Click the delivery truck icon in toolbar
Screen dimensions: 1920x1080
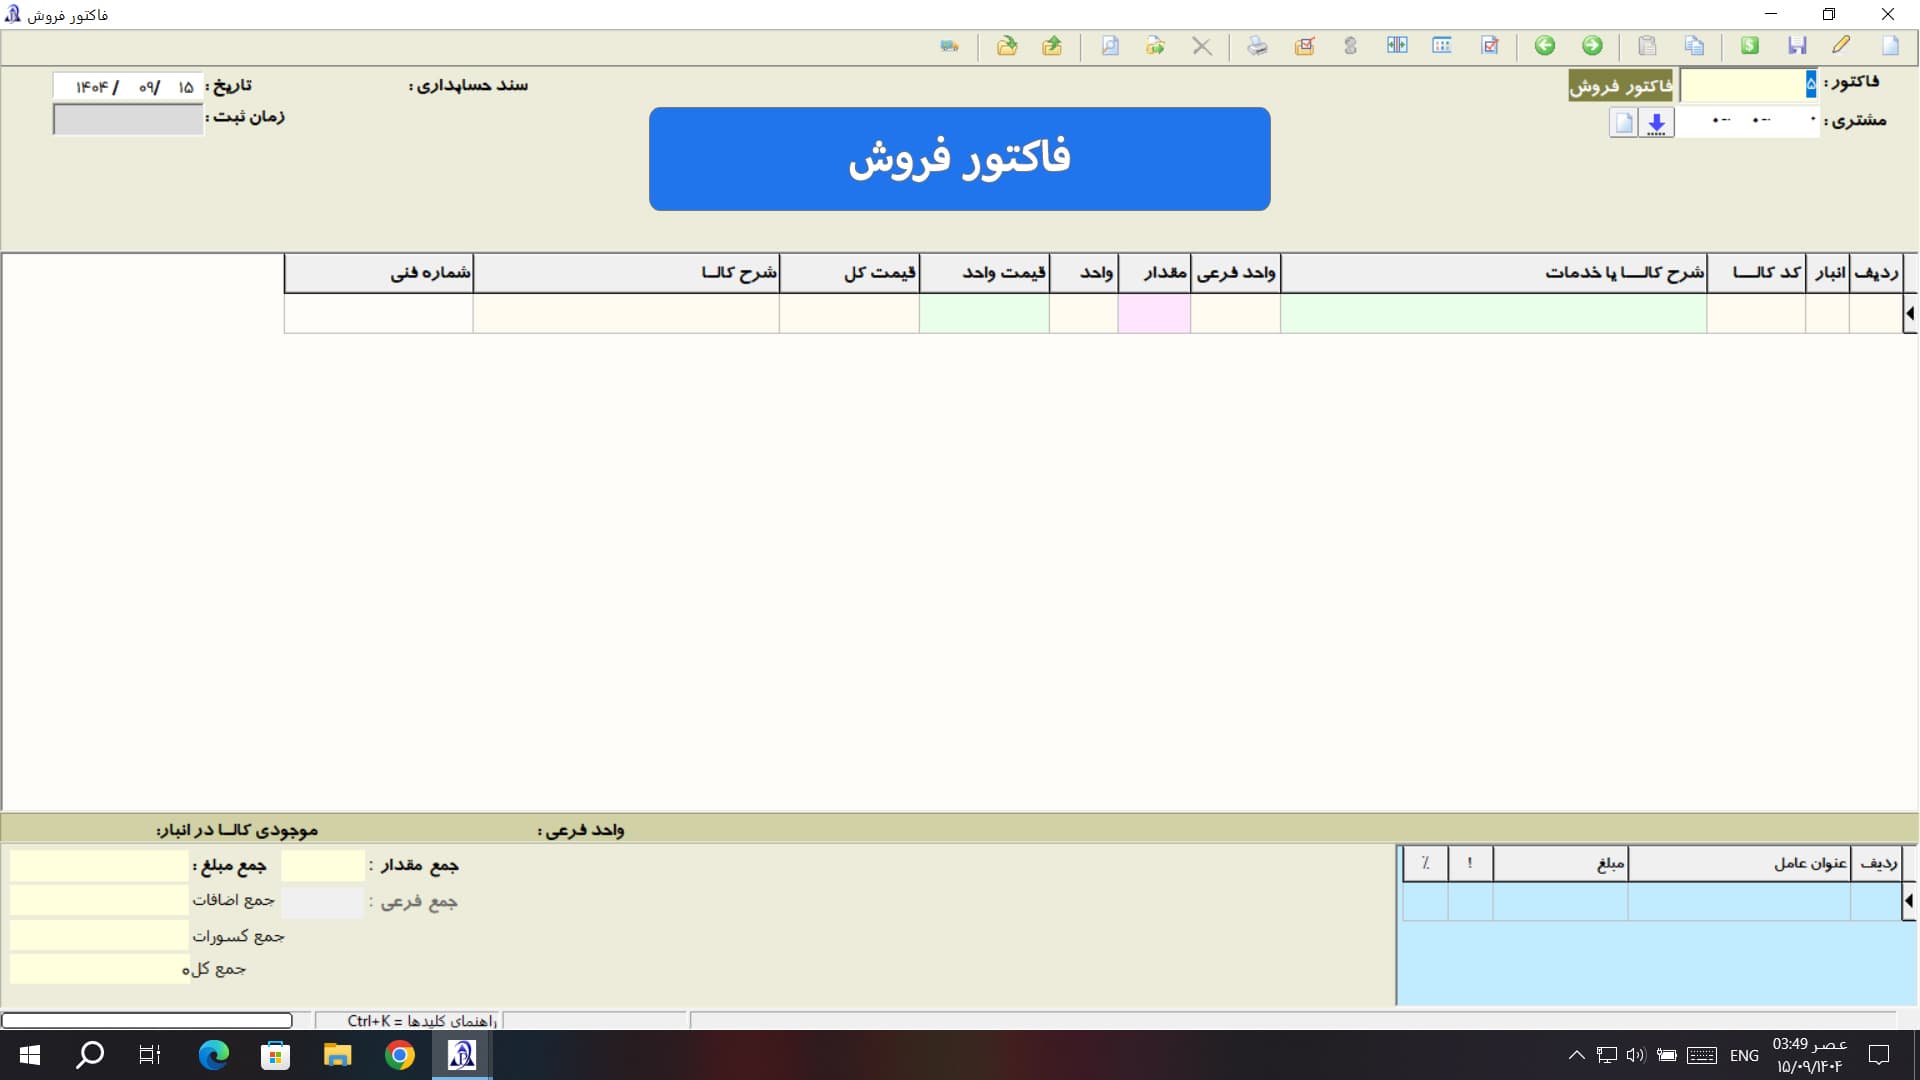pos(949,46)
